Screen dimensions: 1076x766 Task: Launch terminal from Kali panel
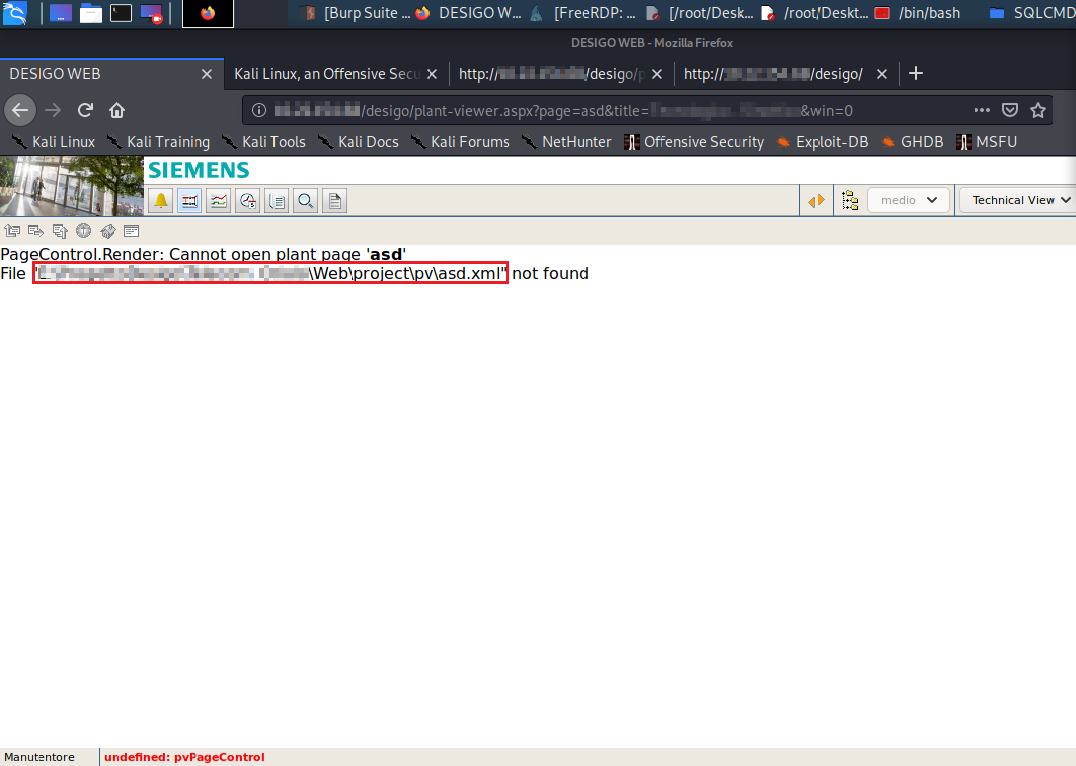121,13
